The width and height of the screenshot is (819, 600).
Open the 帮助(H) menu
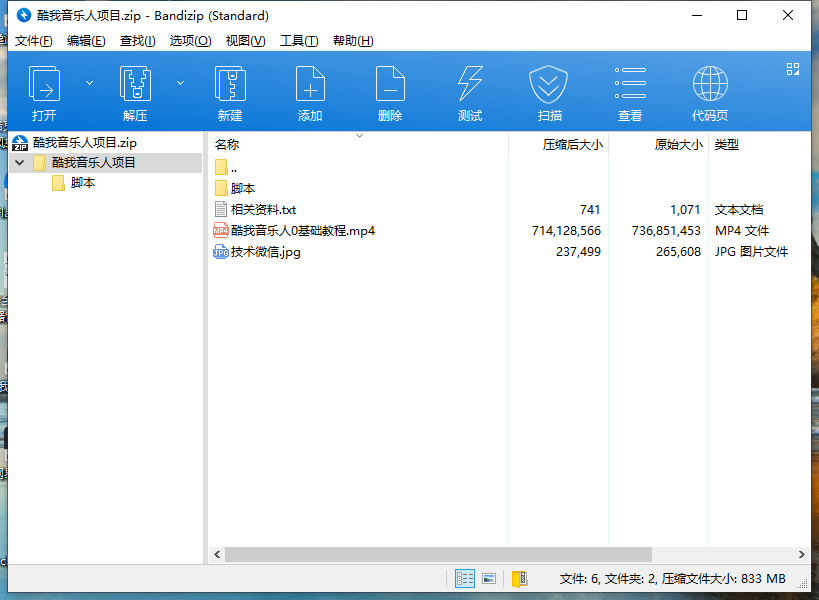click(353, 41)
